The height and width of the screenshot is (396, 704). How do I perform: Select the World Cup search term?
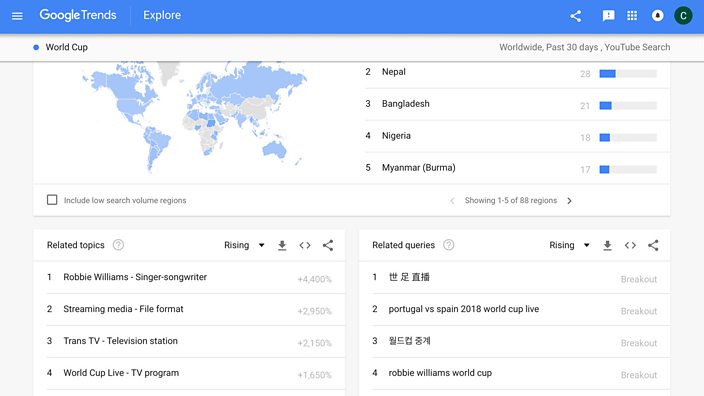click(x=66, y=47)
